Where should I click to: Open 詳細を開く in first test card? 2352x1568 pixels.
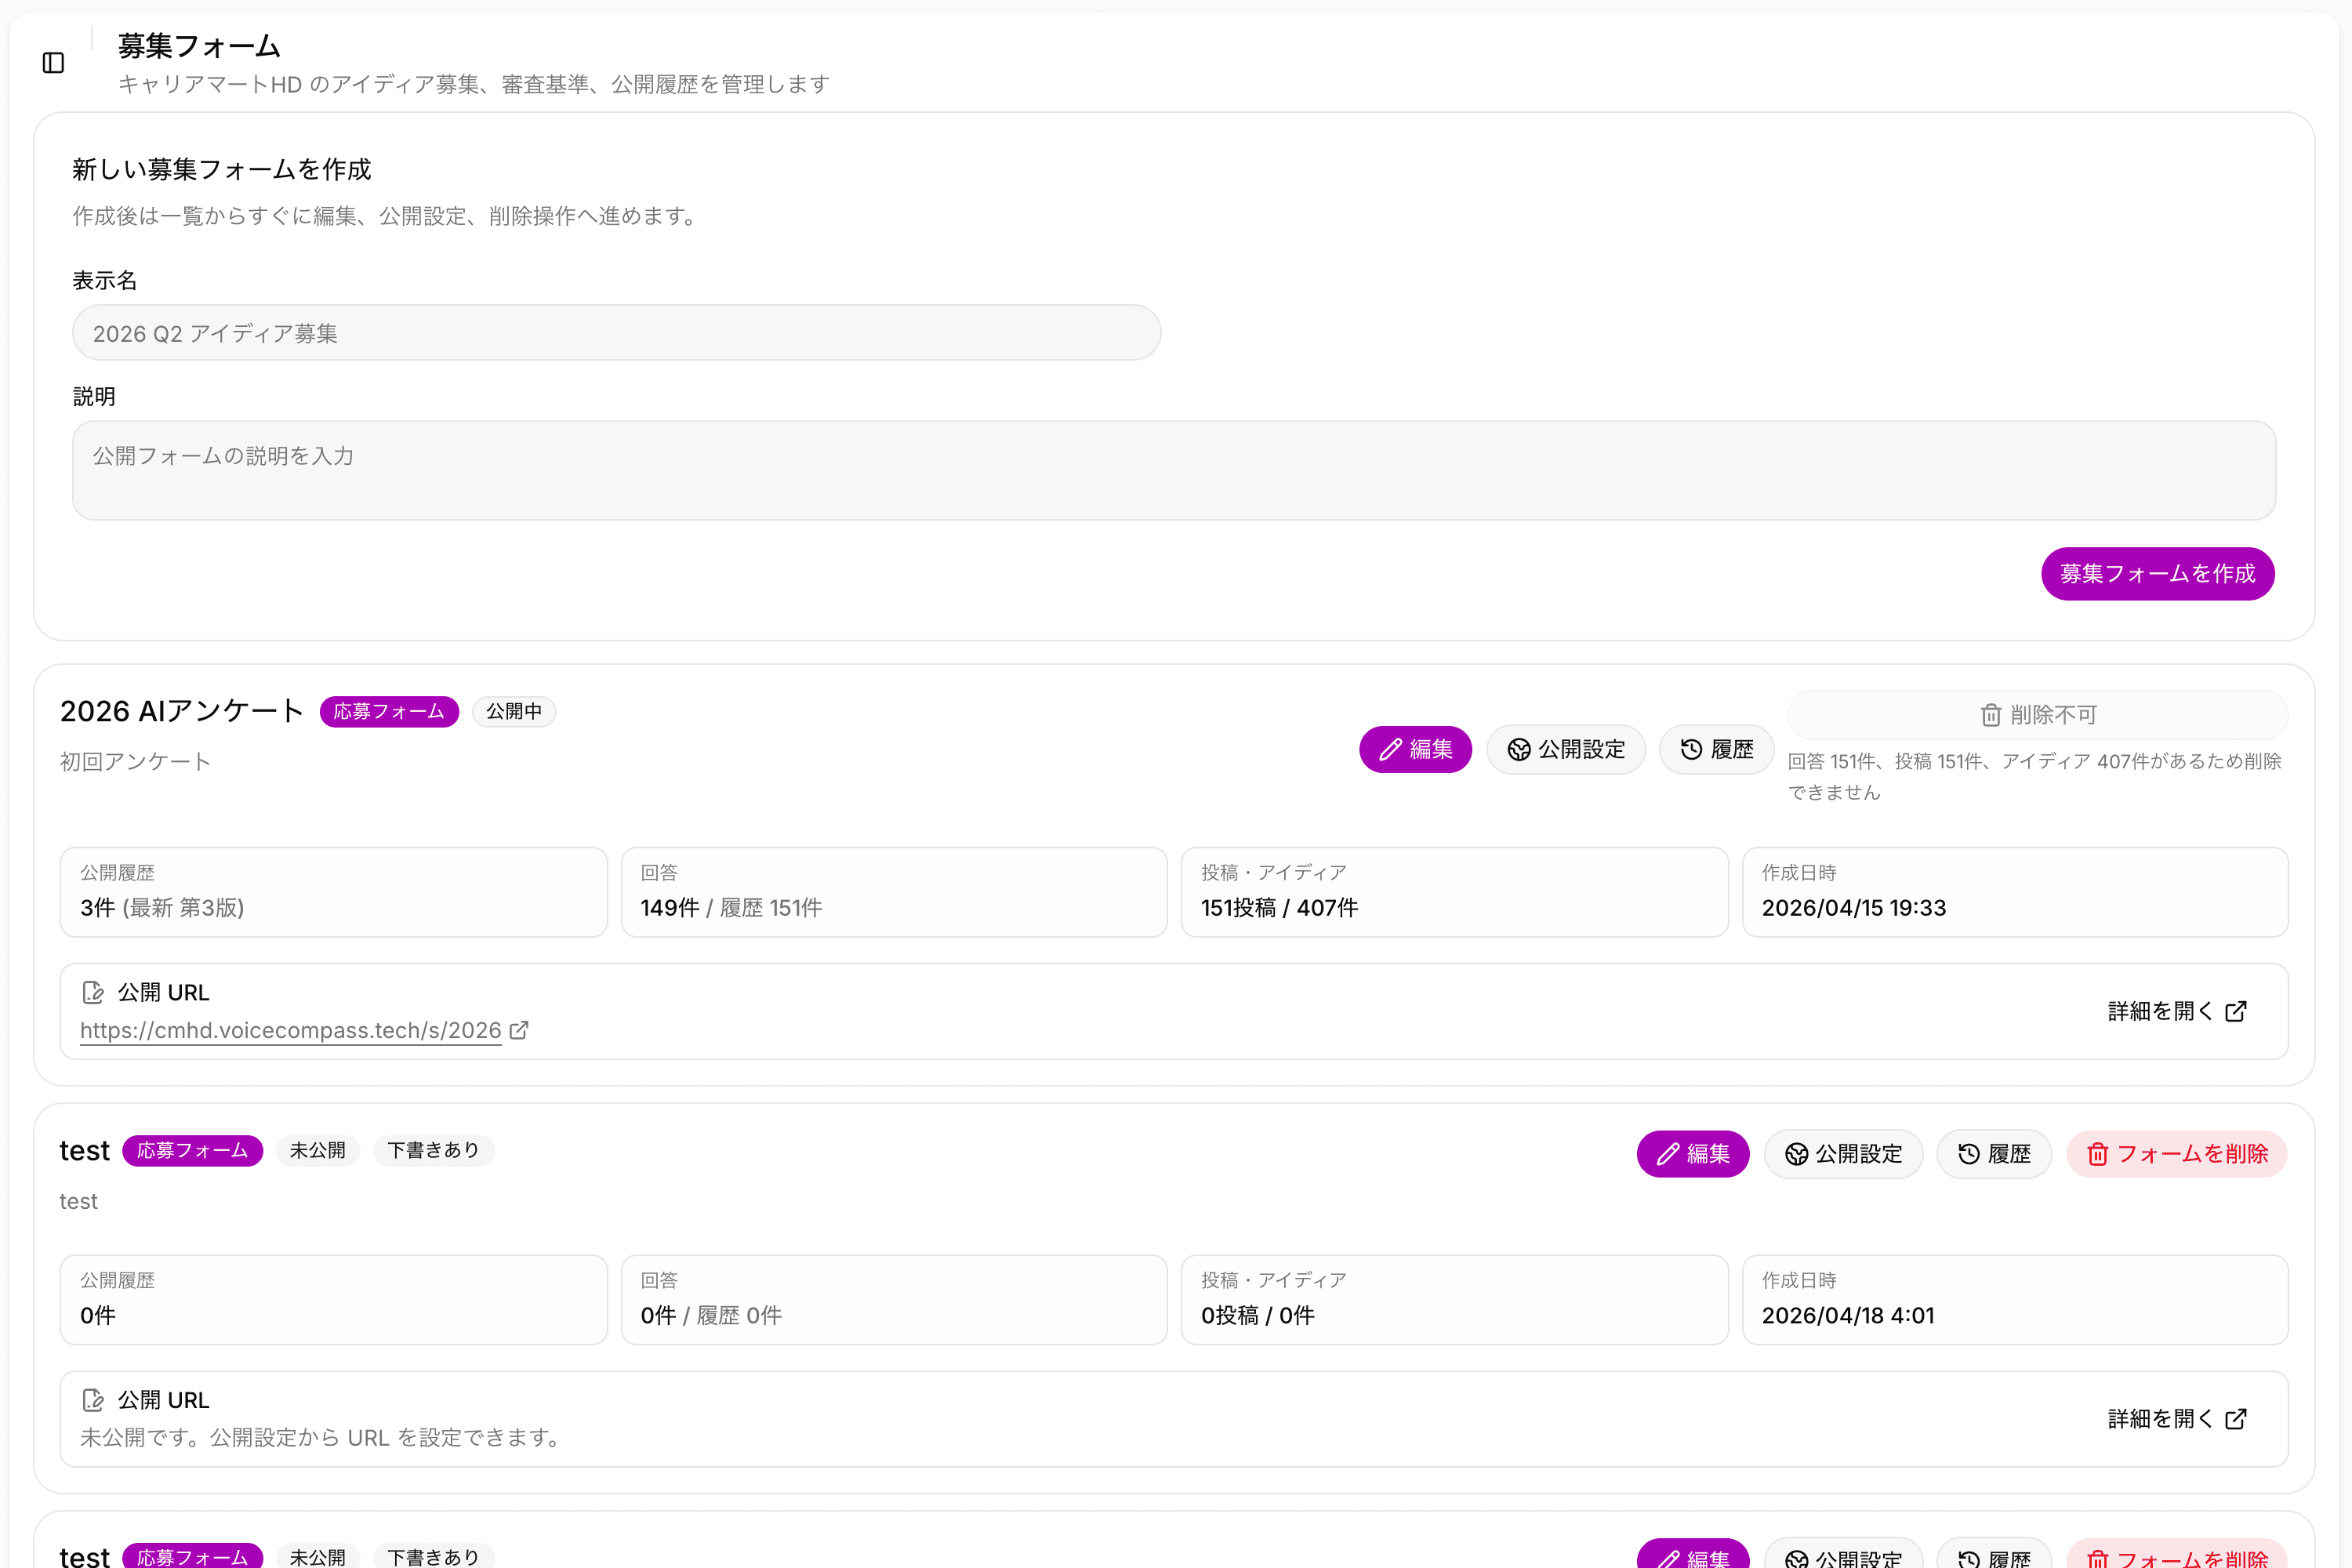pos(2178,1419)
